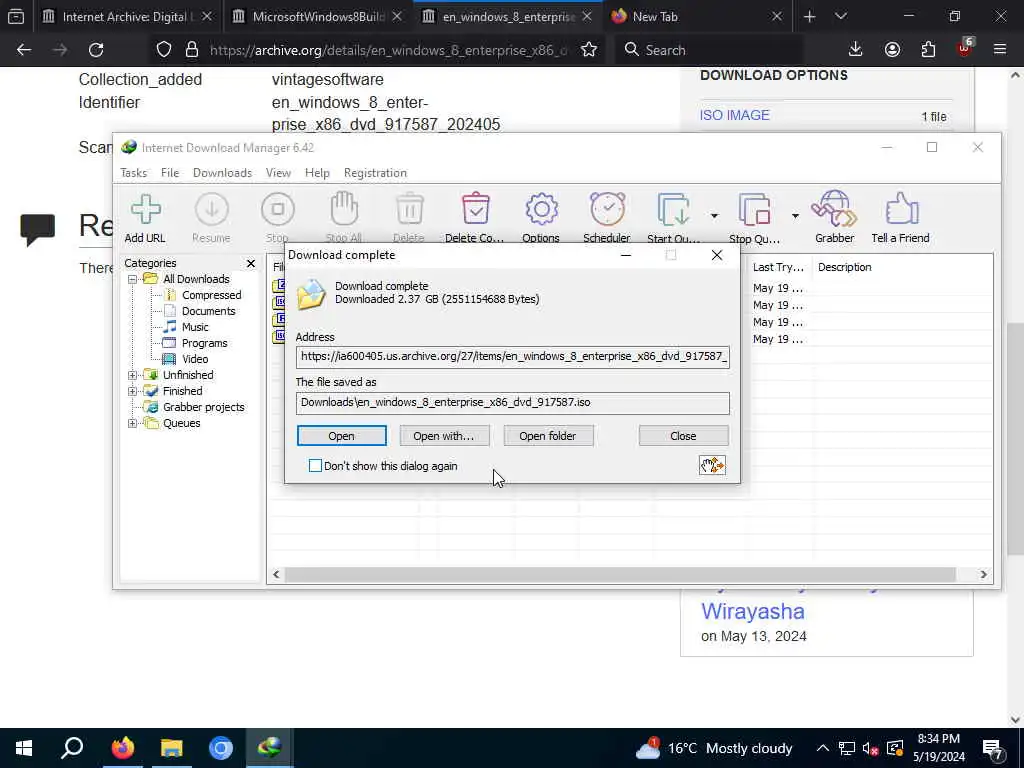Screen dimensions: 1024x768
Task: Click the ISO IMAGE download link
Action: [x=735, y=116]
